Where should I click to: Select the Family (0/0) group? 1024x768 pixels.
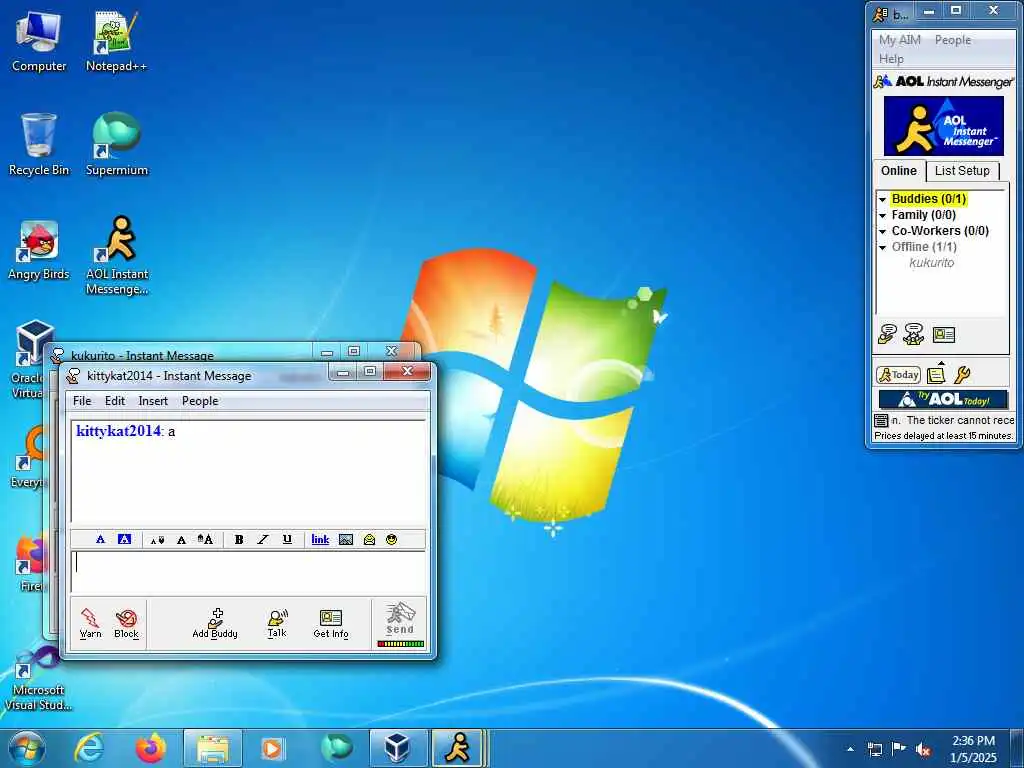(923, 215)
